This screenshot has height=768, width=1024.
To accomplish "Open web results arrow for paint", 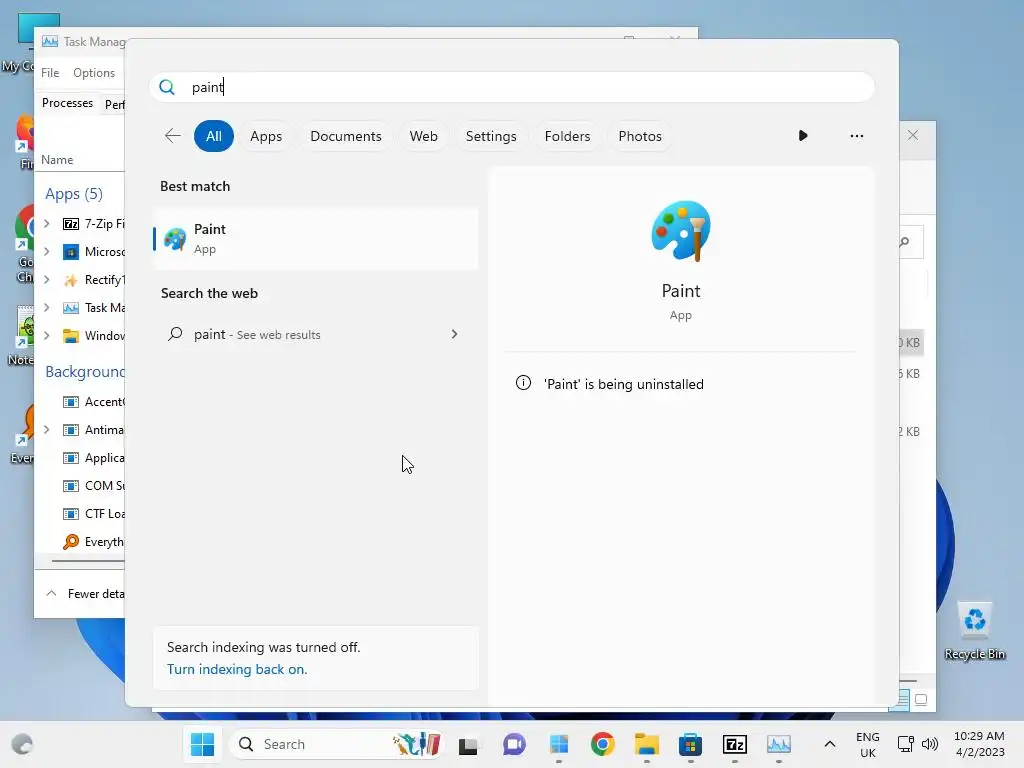I will point(454,334).
